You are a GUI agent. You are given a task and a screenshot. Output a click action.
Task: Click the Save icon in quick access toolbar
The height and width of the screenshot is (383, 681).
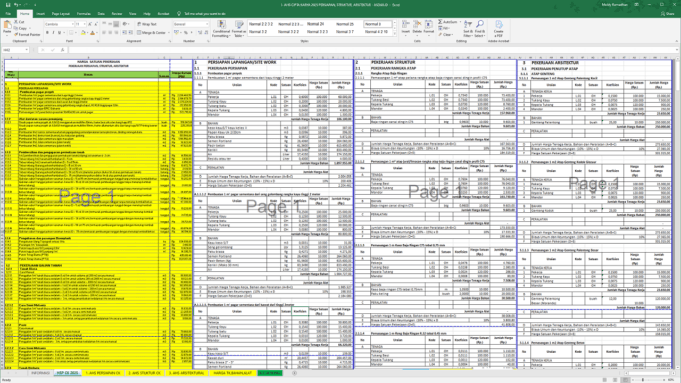(7, 5)
